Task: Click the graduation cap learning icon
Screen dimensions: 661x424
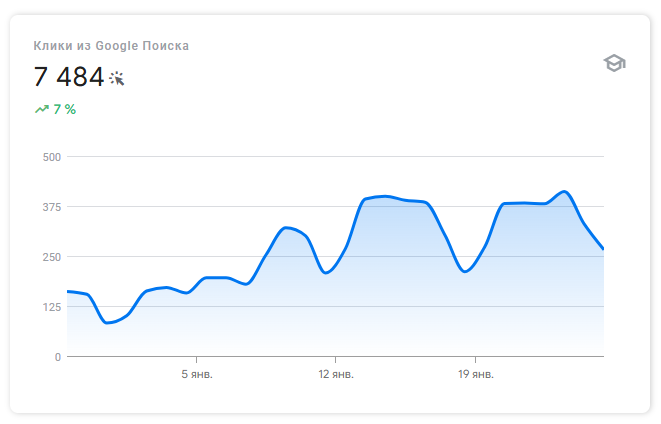Action: point(613,64)
